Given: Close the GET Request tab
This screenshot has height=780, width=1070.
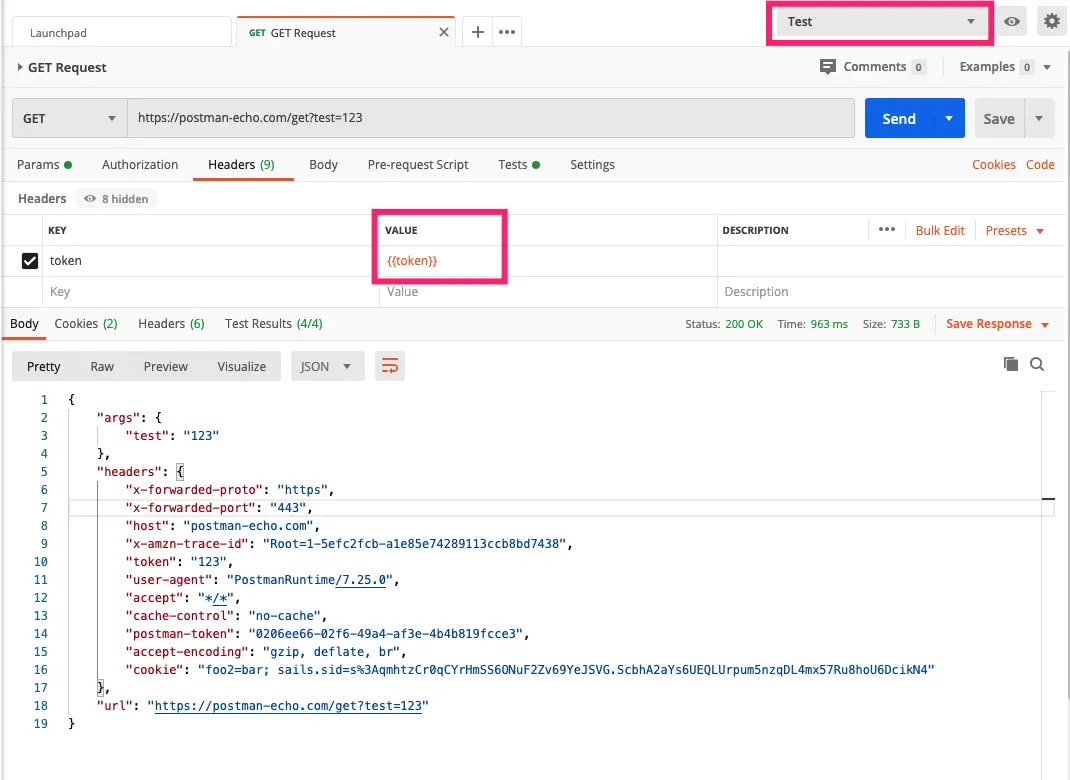Looking at the screenshot, I should [x=444, y=32].
